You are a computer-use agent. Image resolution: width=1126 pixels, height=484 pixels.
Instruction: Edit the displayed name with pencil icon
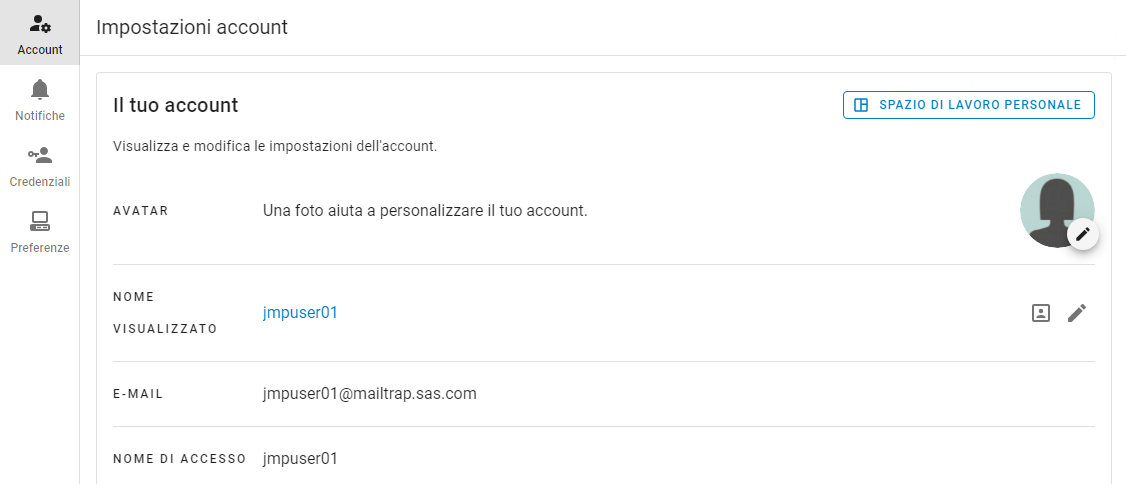click(x=1076, y=313)
